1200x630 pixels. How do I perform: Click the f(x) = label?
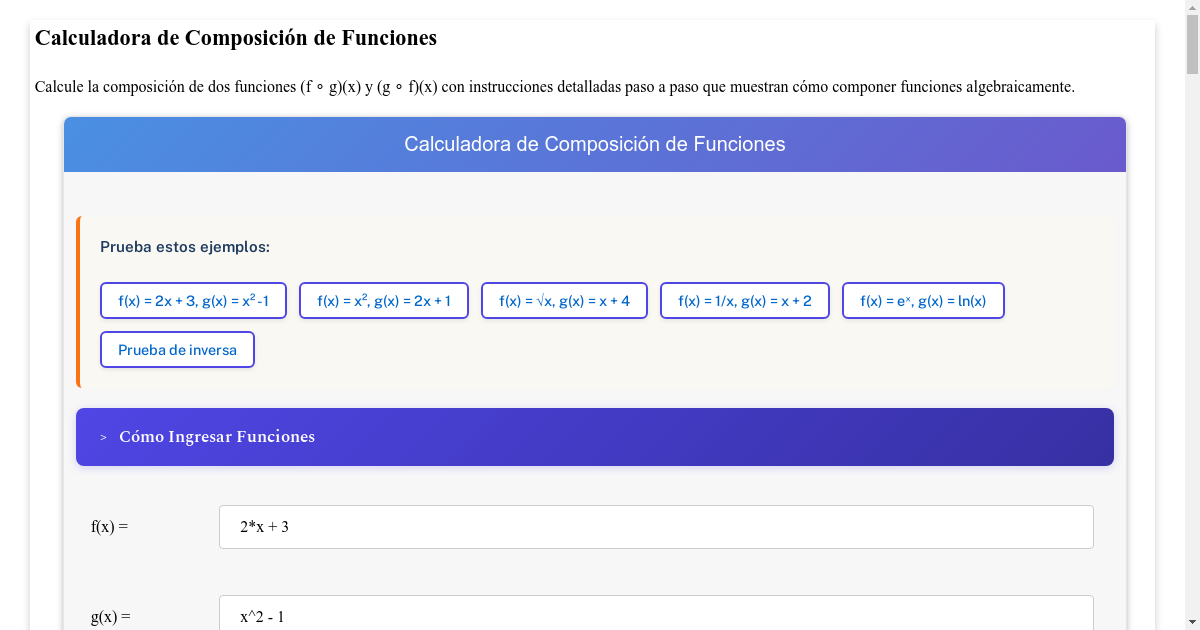[x=109, y=525]
